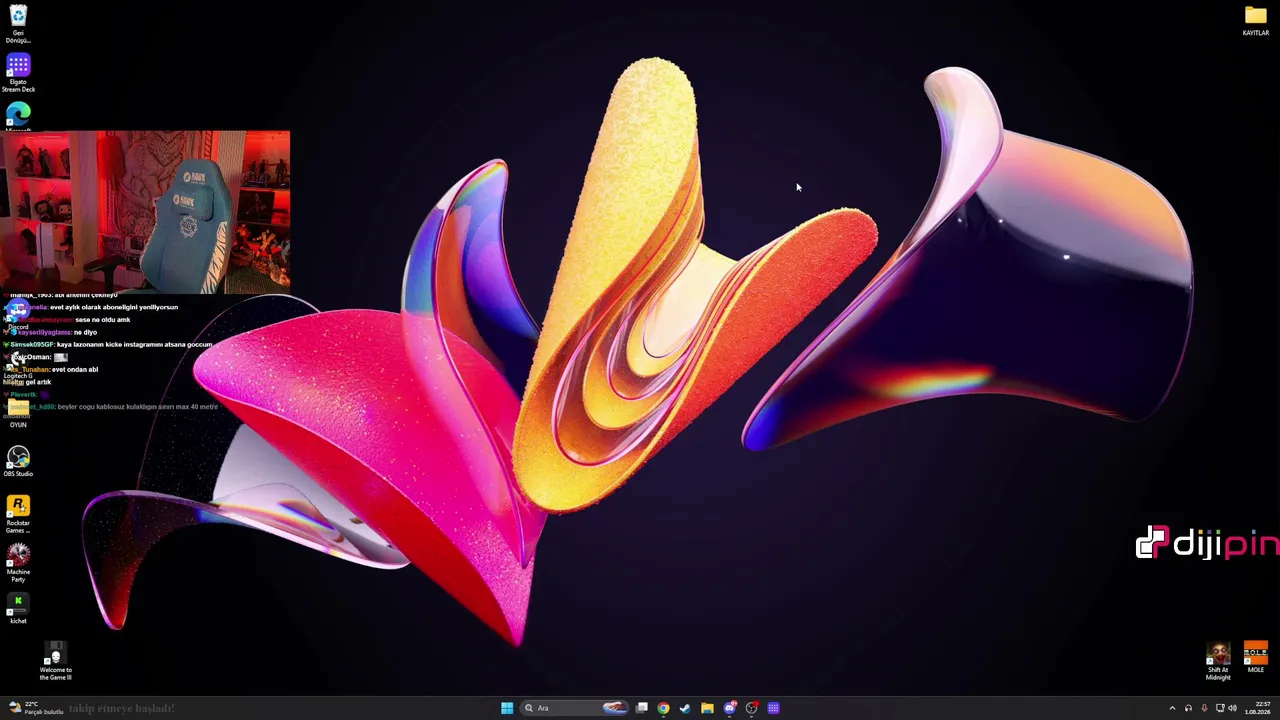Open Steam from the taskbar
Image resolution: width=1280 pixels, height=720 pixels.
click(685, 708)
